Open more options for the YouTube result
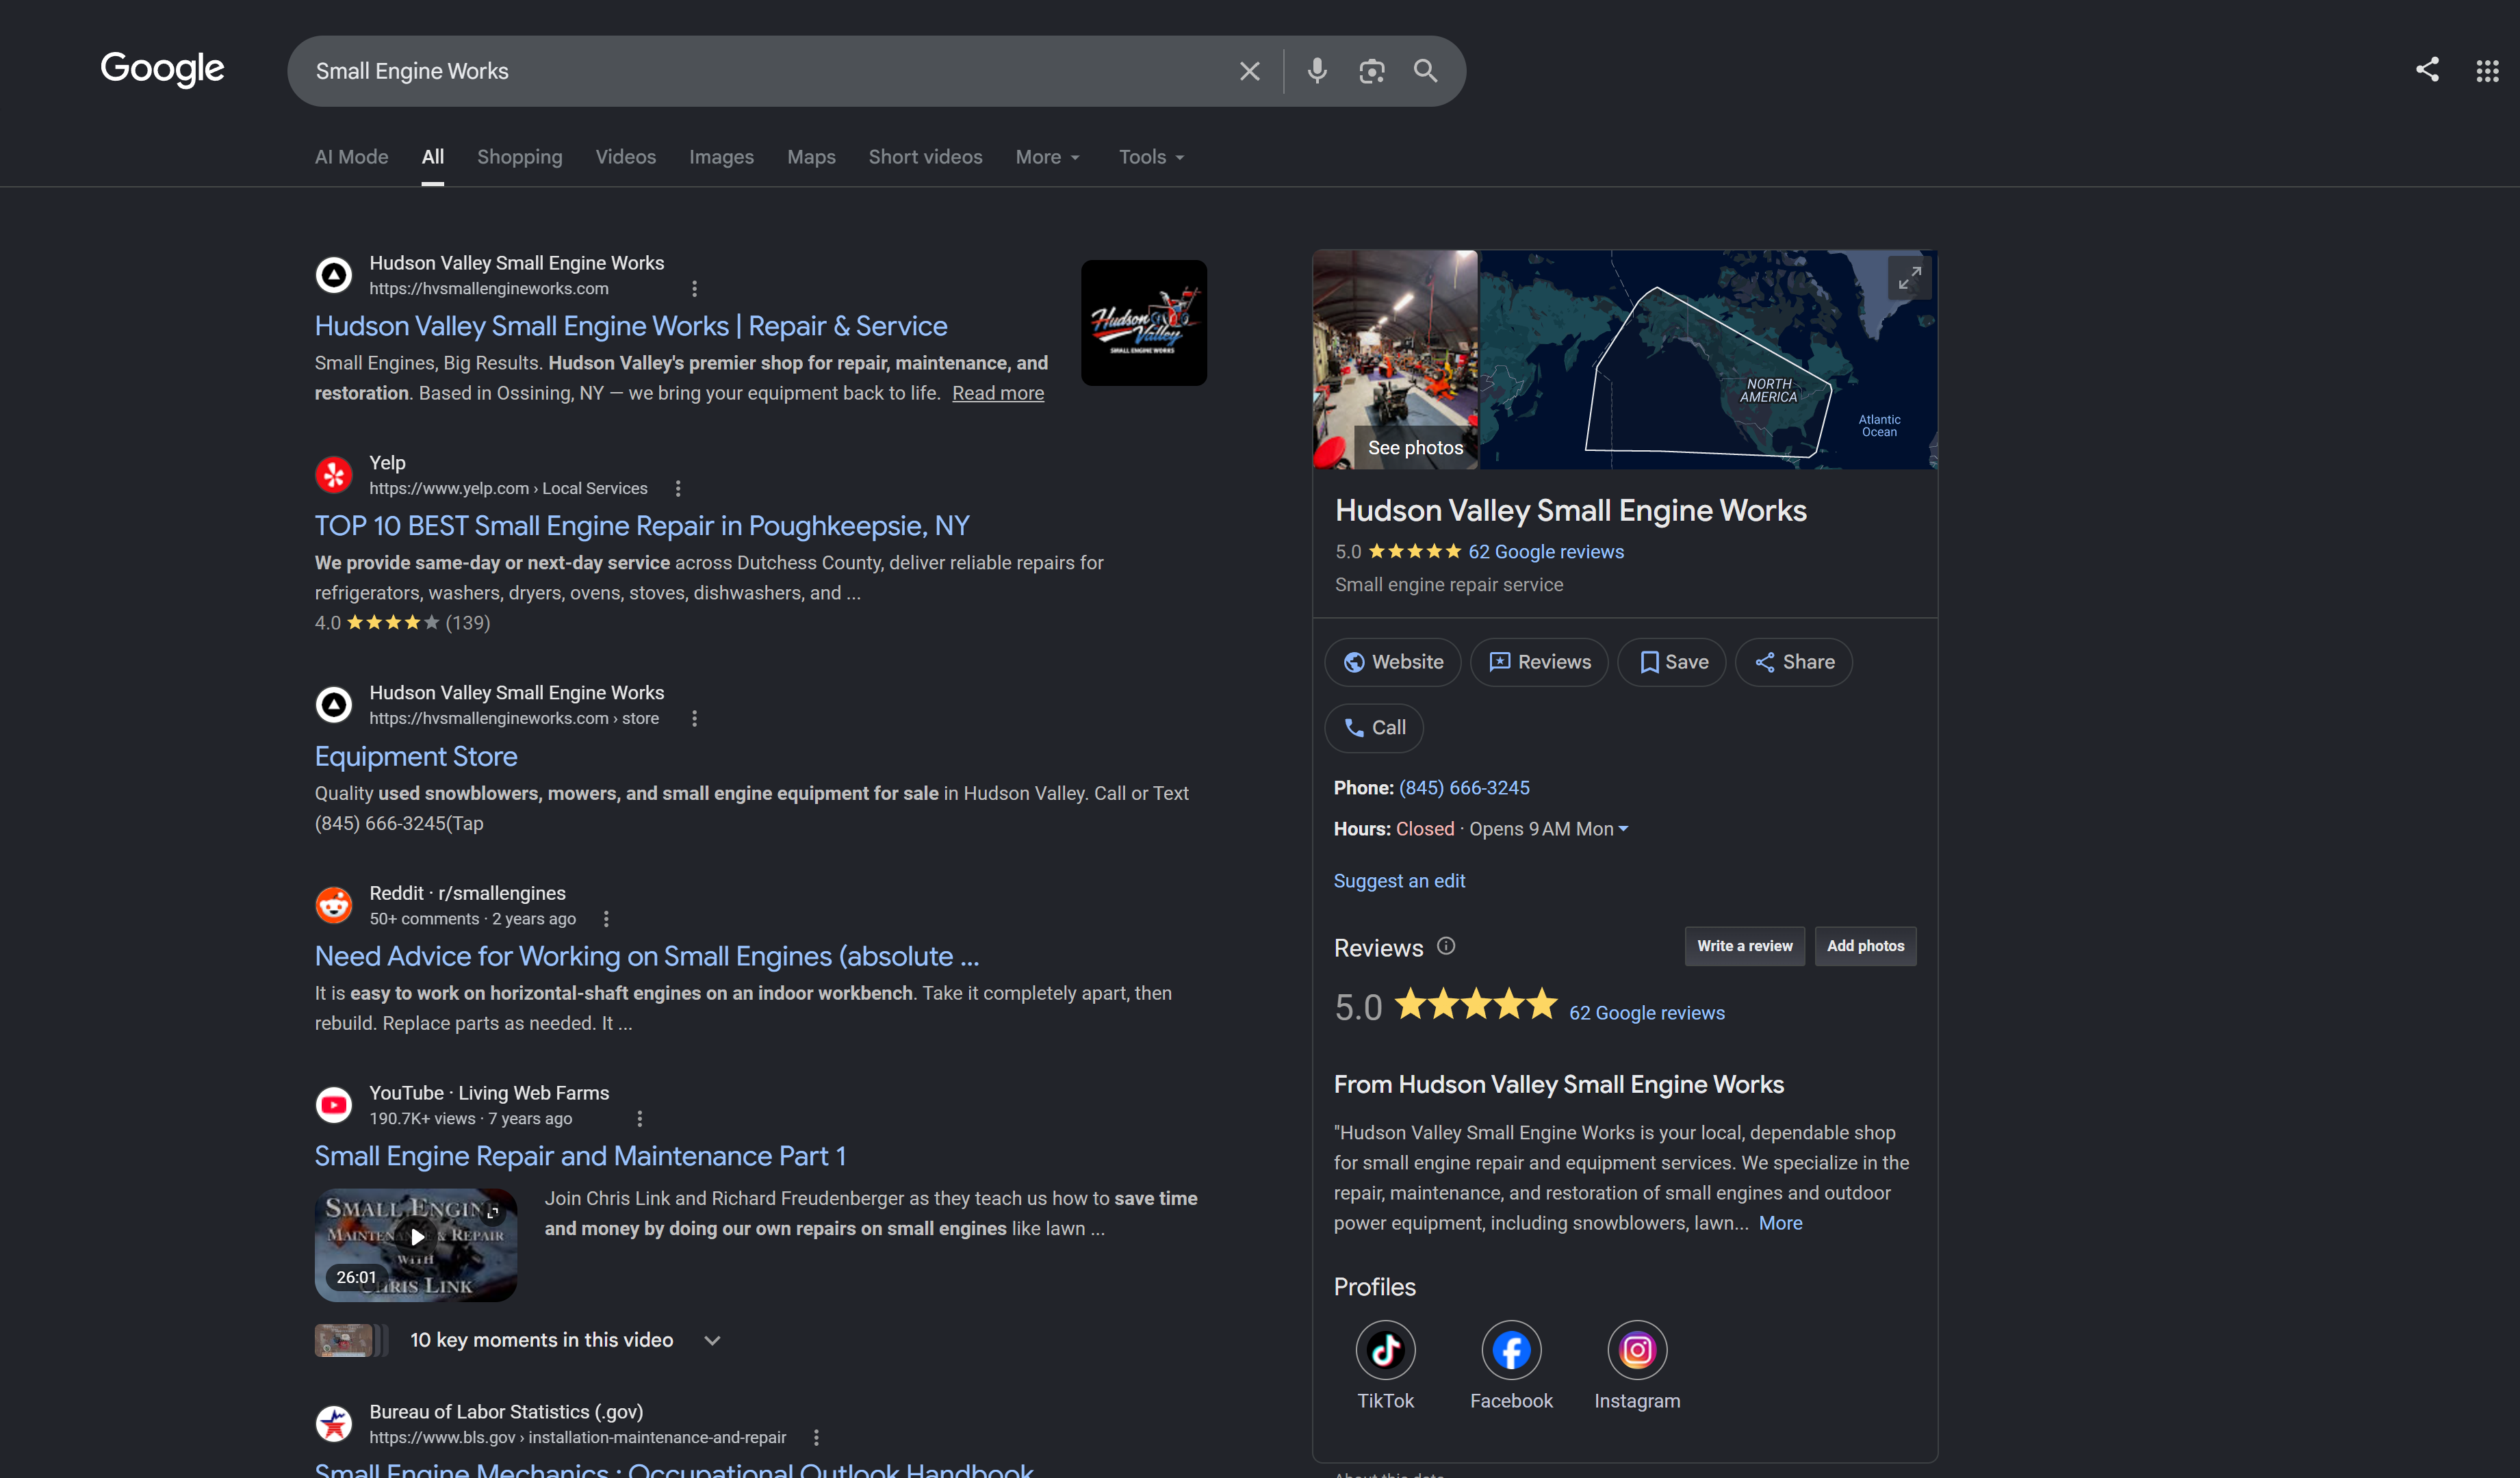2520x1478 pixels. [640, 1119]
